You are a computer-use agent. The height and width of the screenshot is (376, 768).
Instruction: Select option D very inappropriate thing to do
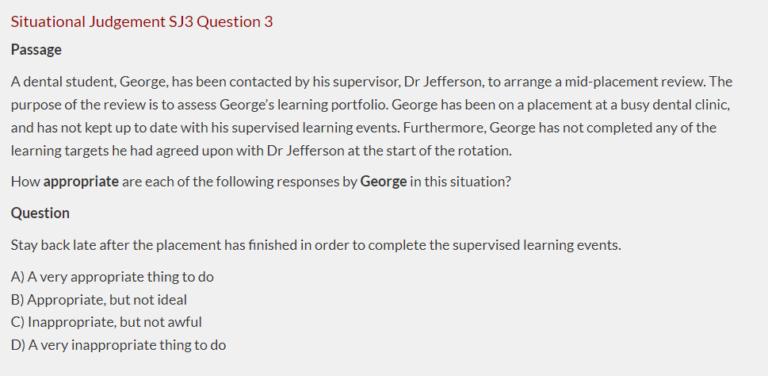point(119,345)
